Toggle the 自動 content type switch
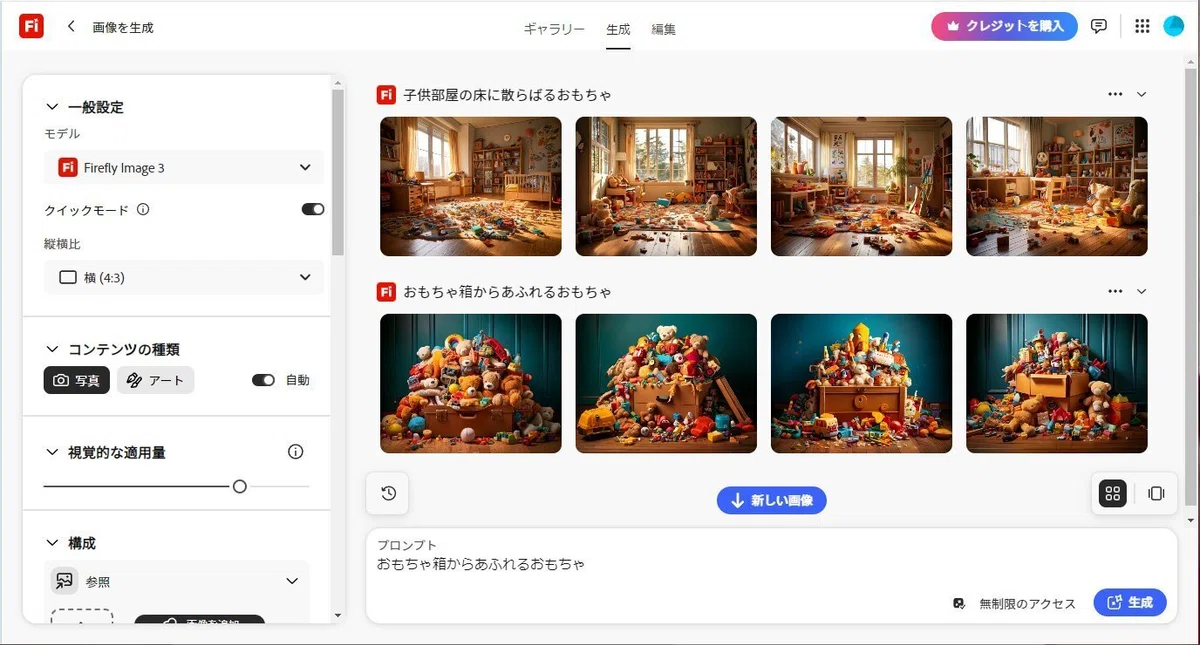Image resolution: width=1200 pixels, height=645 pixels. click(x=263, y=380)
